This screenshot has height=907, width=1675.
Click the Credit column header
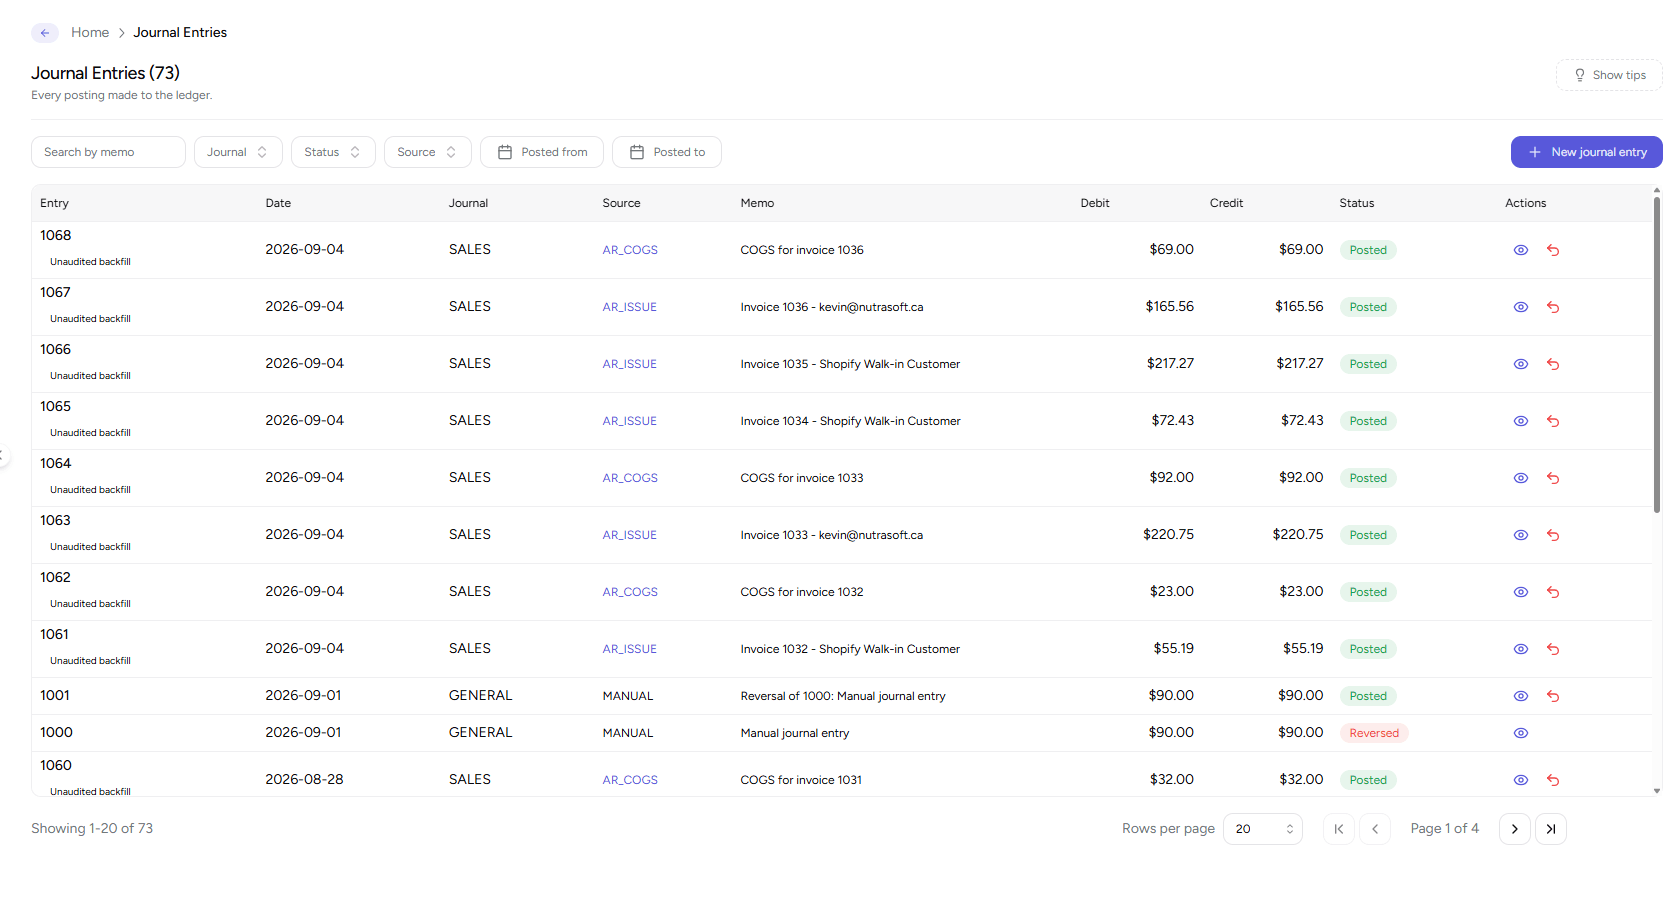pyautogui.click(x=1226, y=203)
